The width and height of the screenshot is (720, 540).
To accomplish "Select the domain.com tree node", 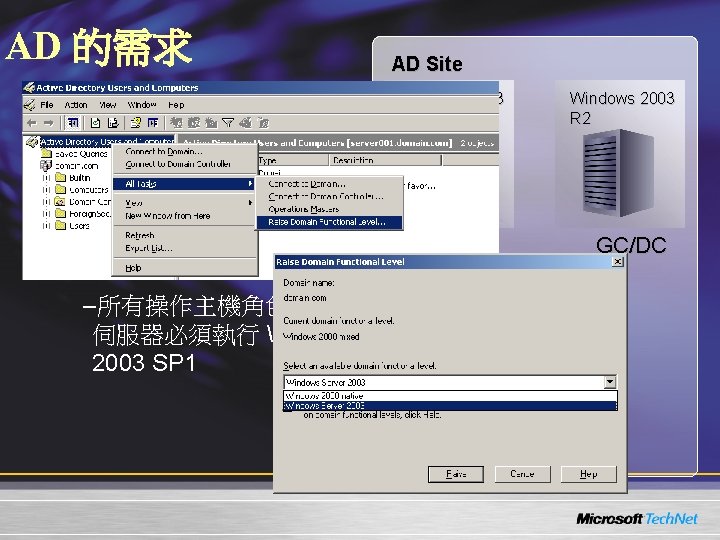I will (70, 165).
